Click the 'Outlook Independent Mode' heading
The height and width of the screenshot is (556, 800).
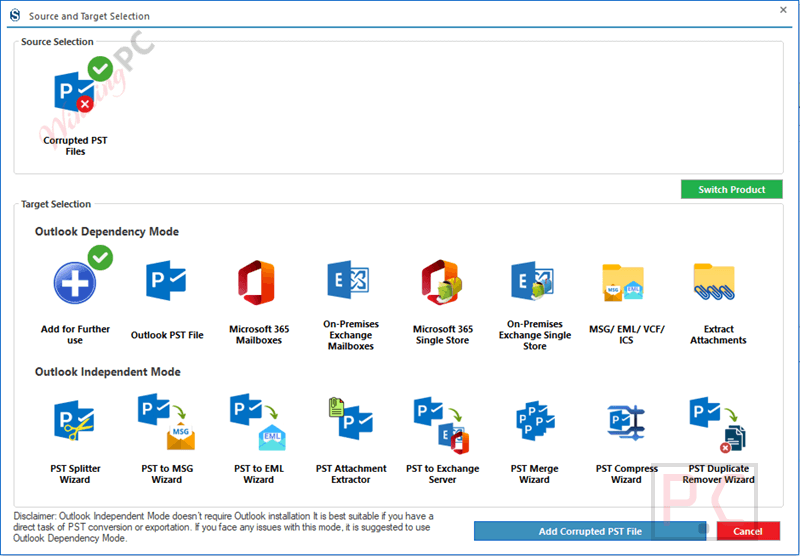pos(108,372)
